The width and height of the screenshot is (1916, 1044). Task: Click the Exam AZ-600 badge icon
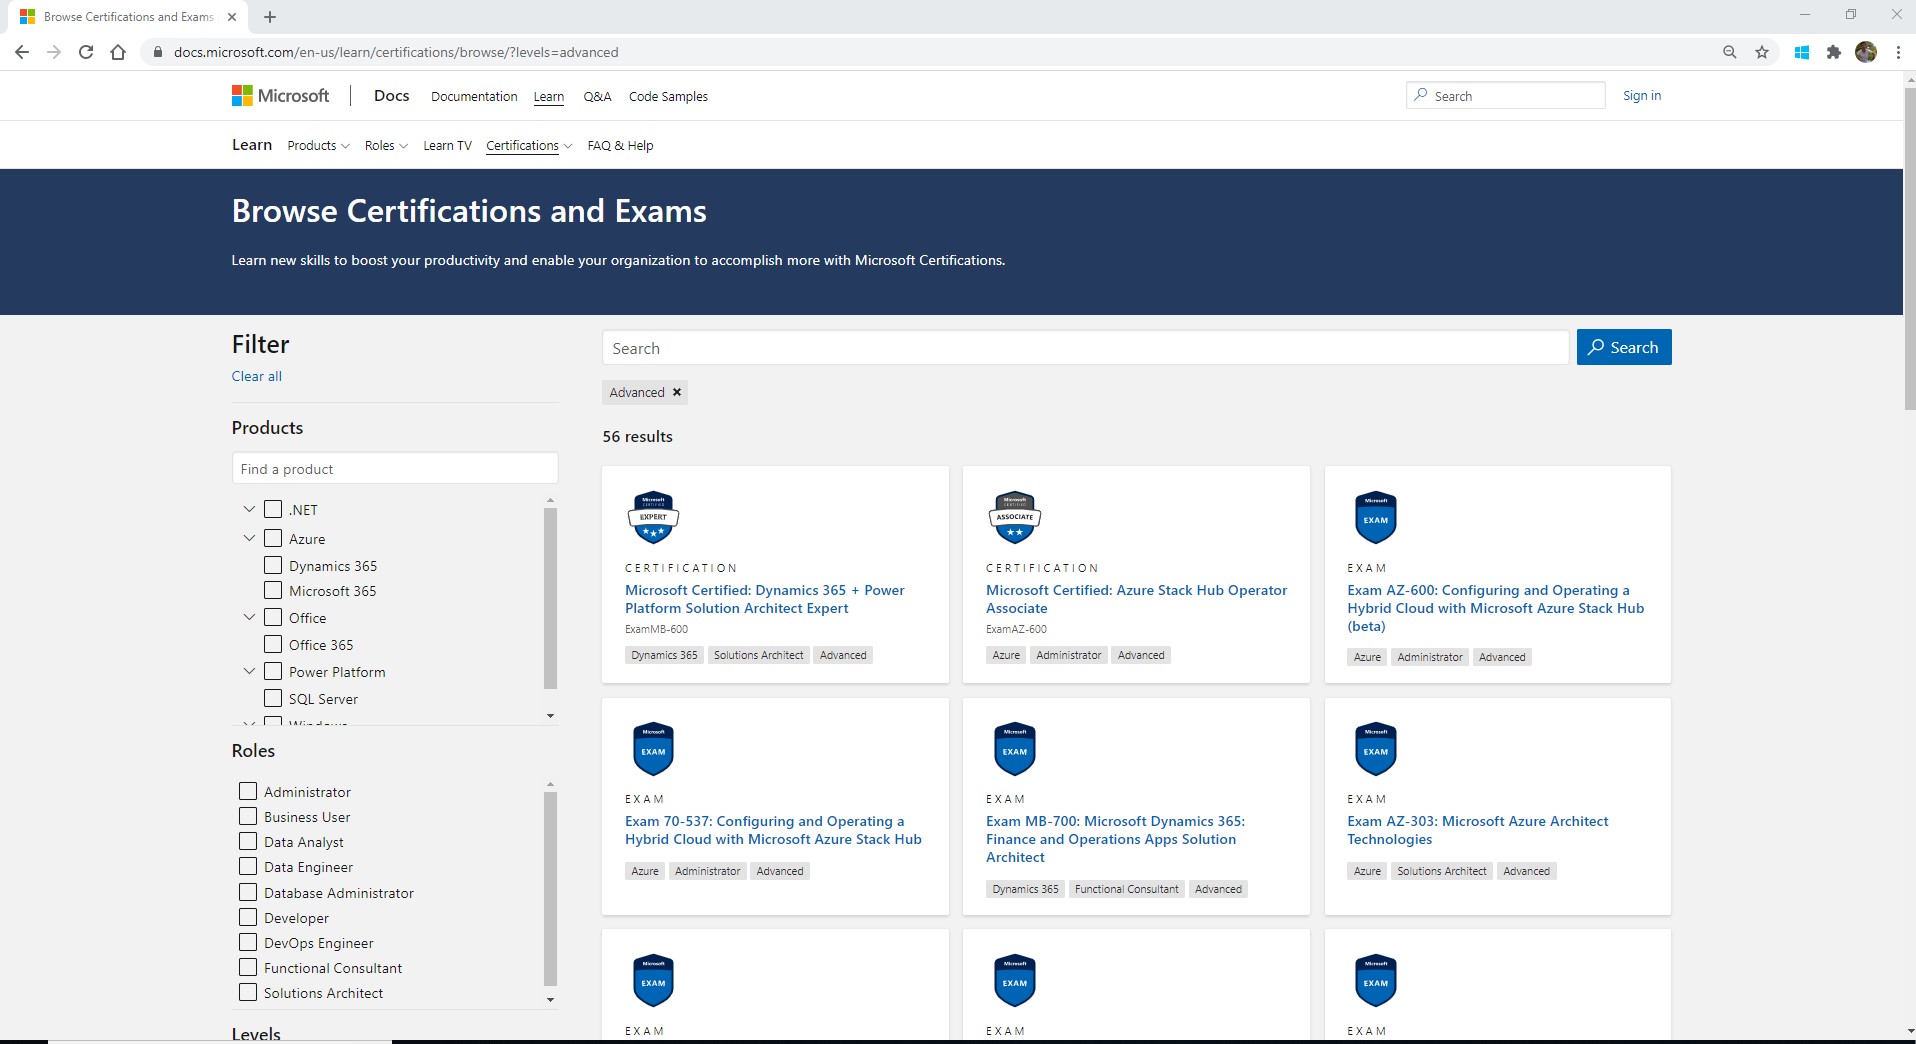tap(1376, 517)
